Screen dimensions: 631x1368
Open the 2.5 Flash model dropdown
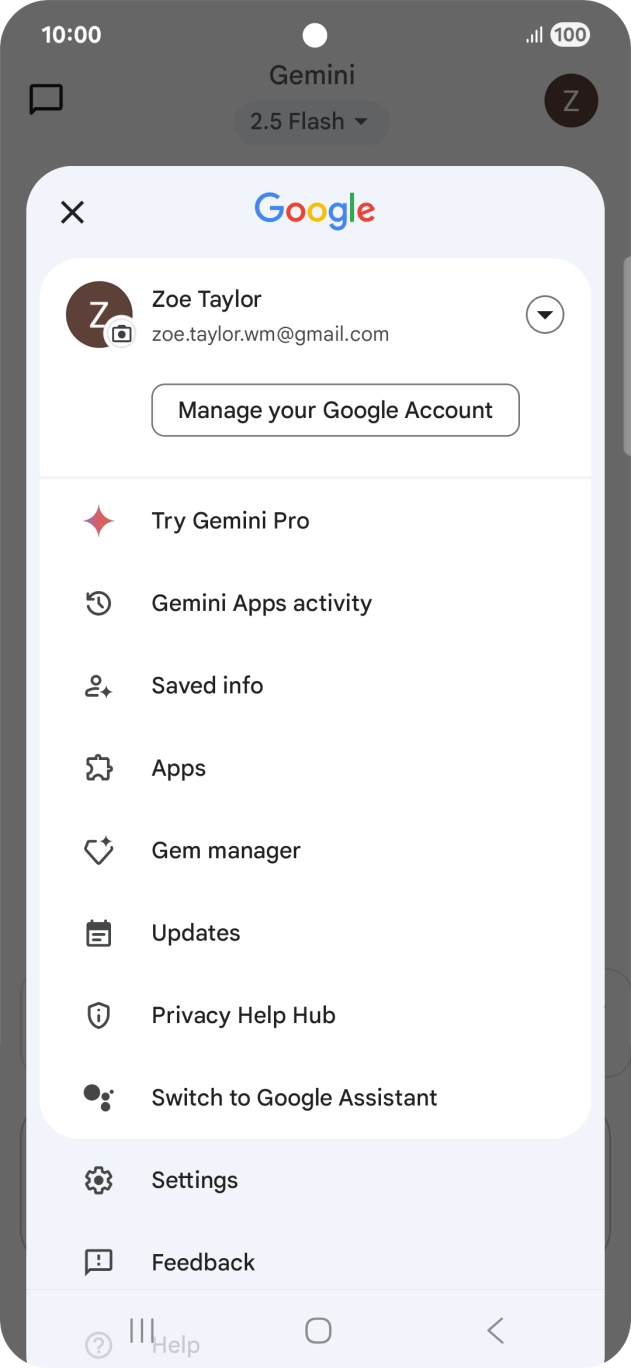(x=309, y=122)
